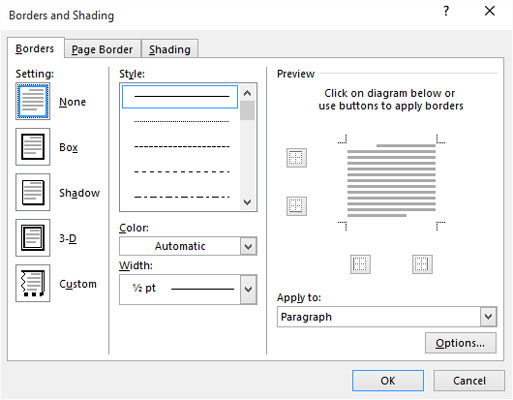Switch to the Shading tab
The height and width of the screenshot is (400, 513).
[x=170, y=49]
